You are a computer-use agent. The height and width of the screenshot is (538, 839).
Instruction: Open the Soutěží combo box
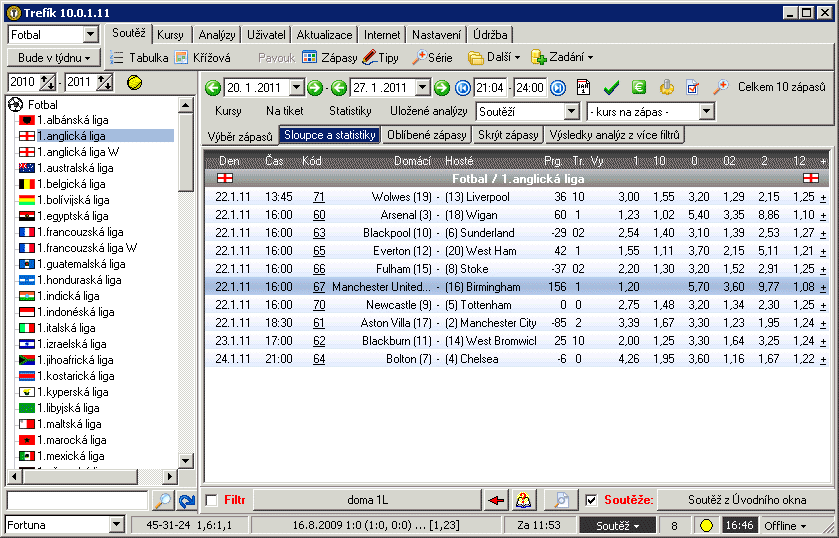571,112
